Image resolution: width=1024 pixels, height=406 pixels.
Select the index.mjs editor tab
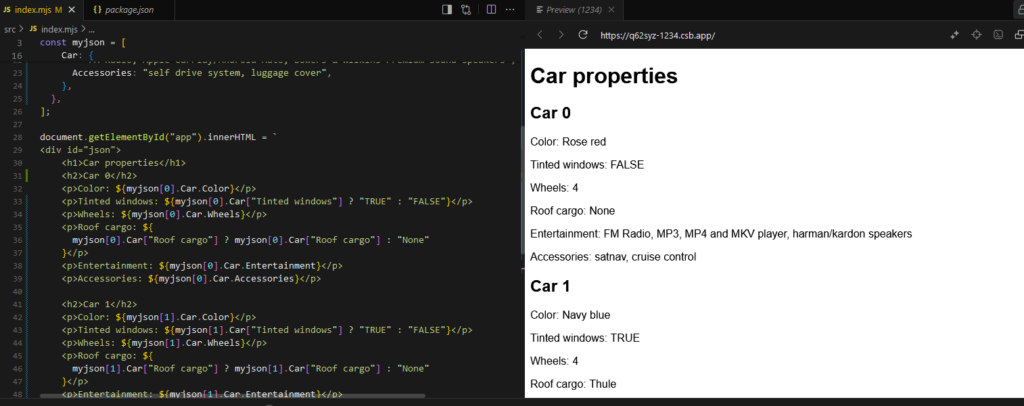[41, 10]
